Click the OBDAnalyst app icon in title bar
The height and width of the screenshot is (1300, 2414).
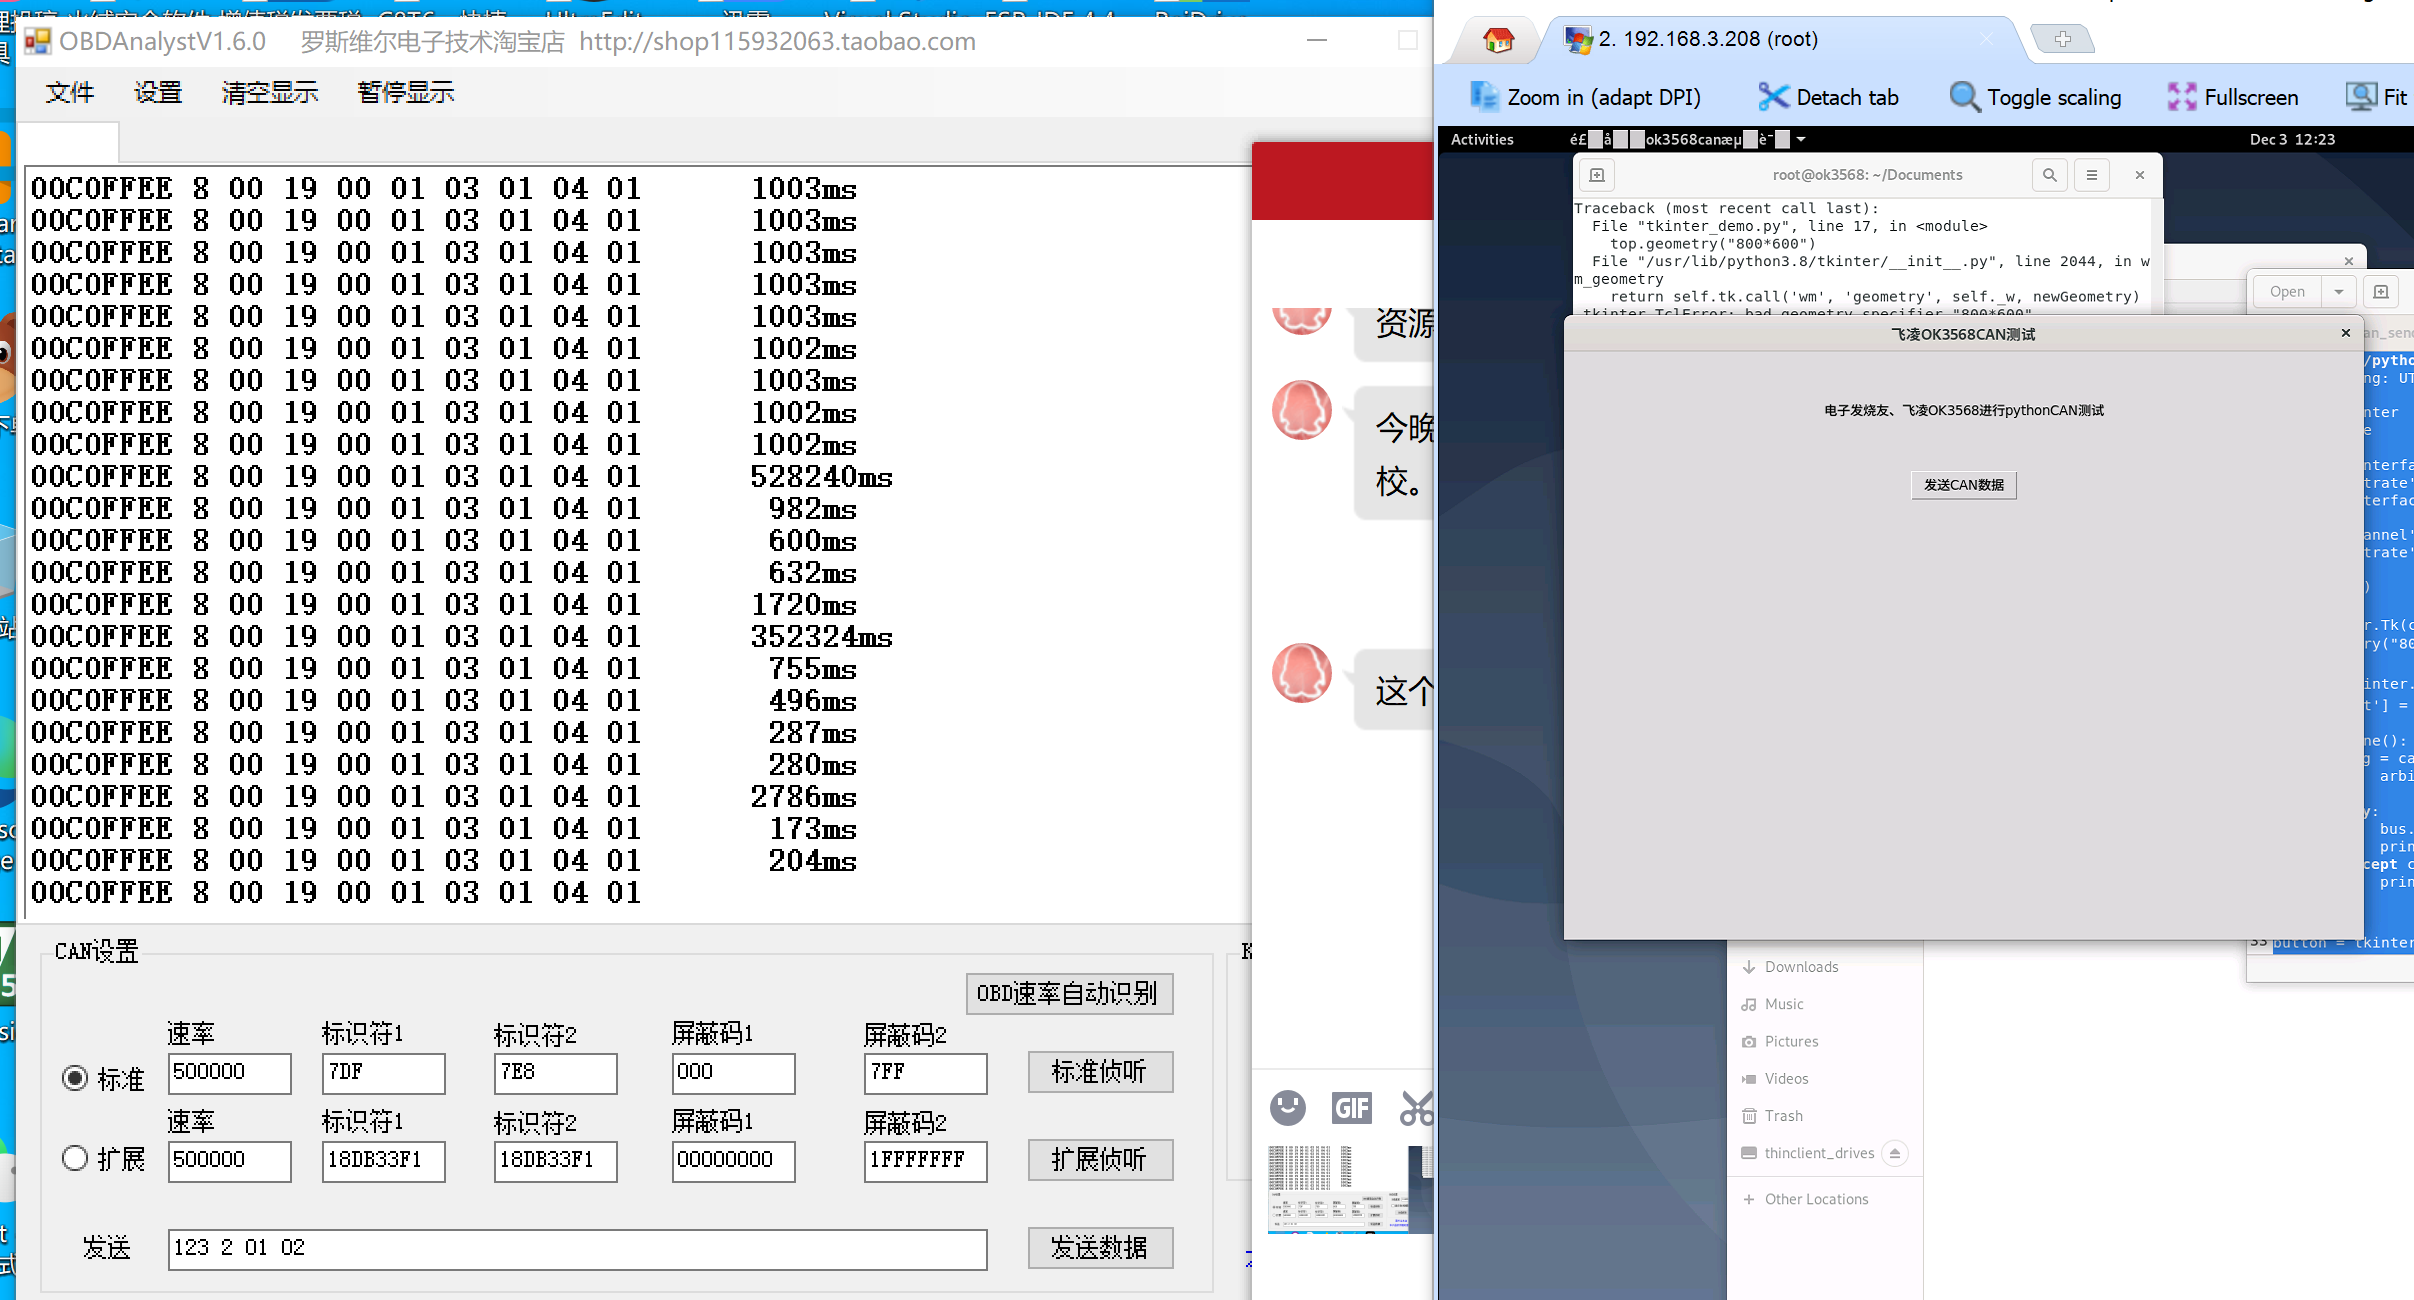click(38, 41)
